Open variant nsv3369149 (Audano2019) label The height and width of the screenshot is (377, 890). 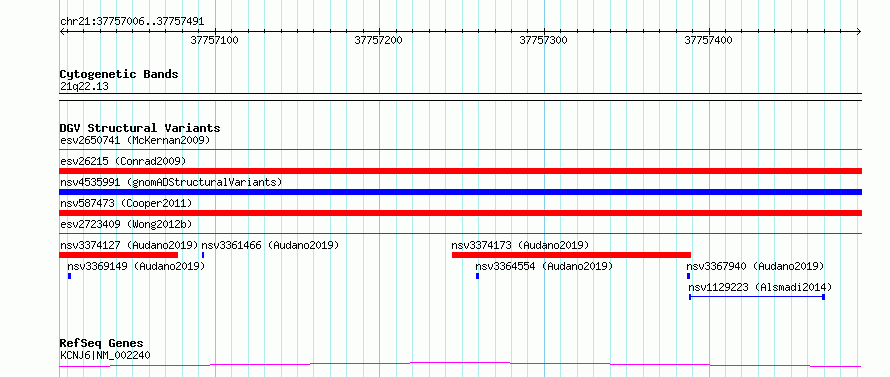click(136, 266)
